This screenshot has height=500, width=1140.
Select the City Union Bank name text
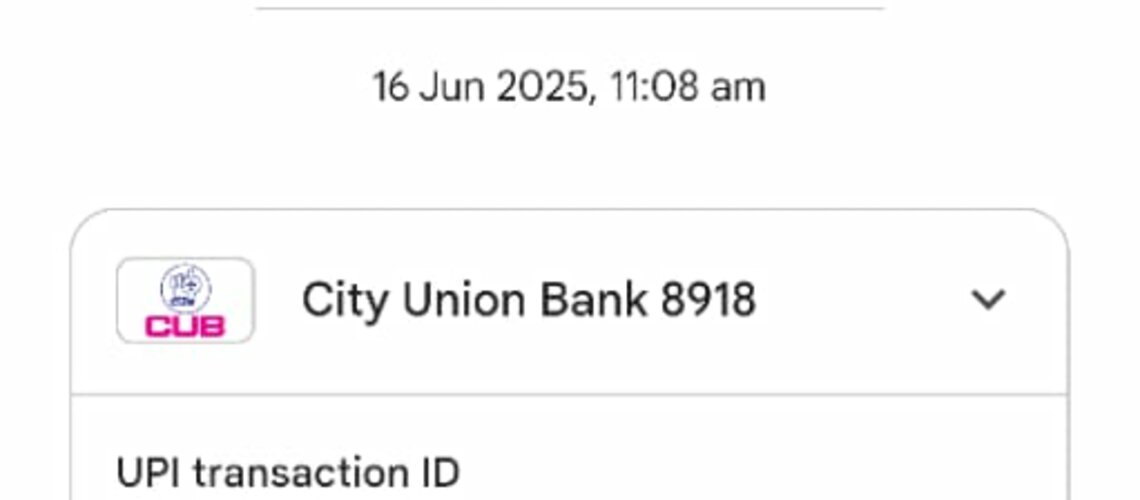[475, 300]
